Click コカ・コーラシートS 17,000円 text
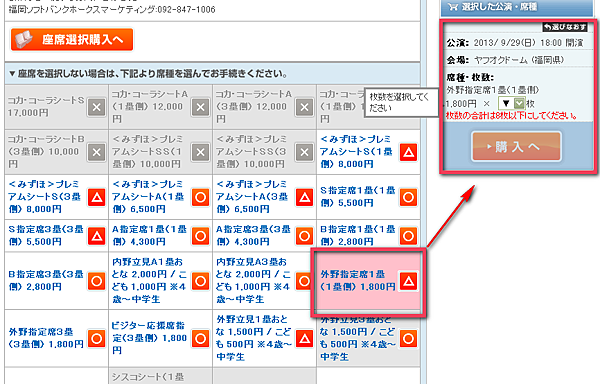 pyautogui.click(x=46, y=106)
